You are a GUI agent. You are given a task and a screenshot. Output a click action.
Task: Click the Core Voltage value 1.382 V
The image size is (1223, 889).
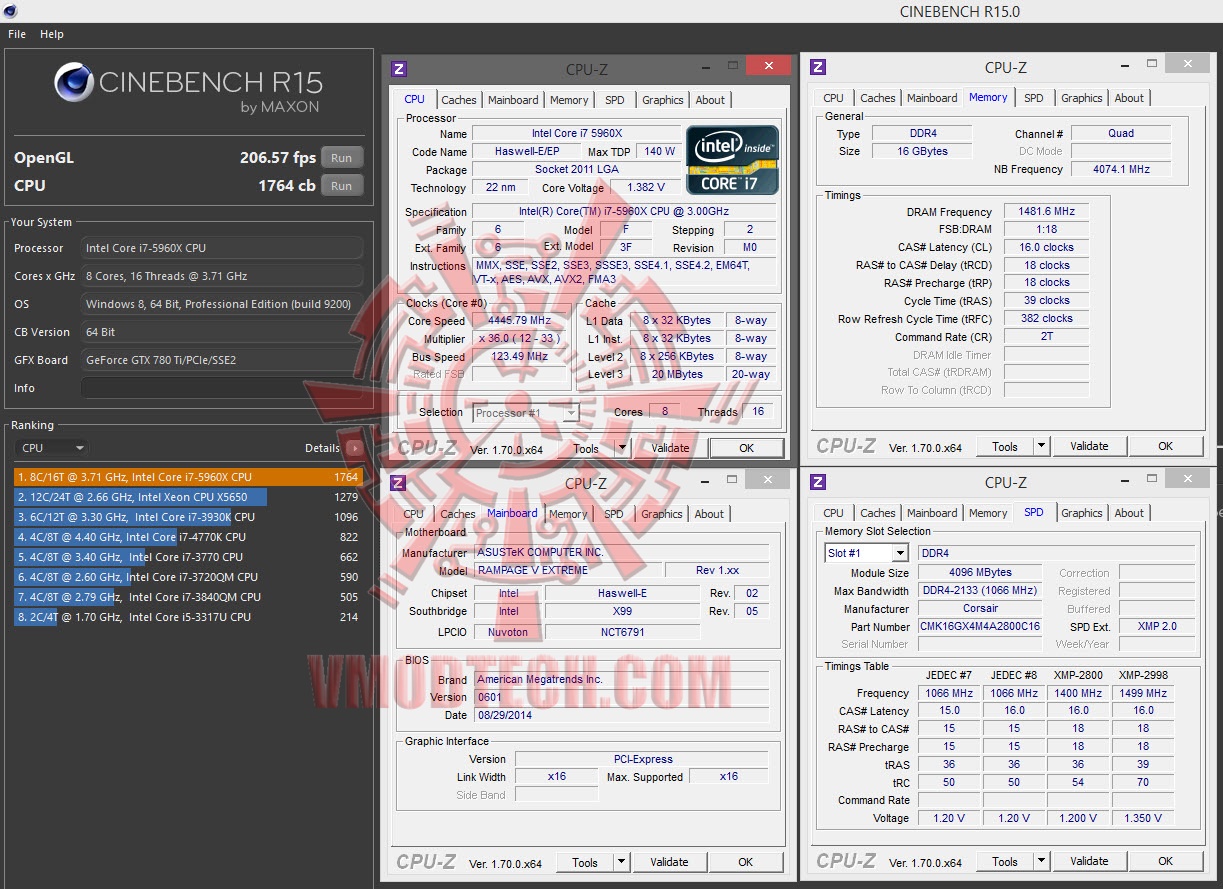(645, 187)
